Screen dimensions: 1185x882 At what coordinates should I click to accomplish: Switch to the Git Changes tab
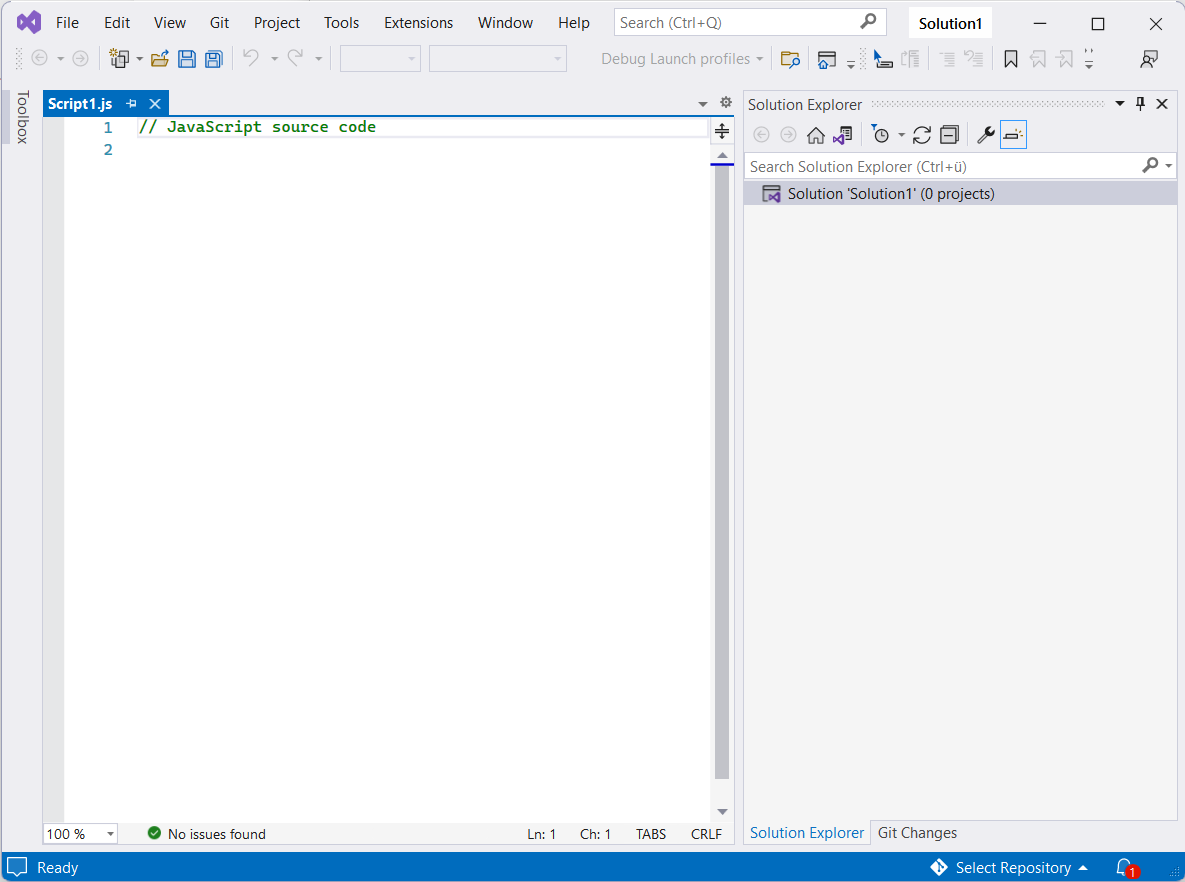click(x=917, y=833)
